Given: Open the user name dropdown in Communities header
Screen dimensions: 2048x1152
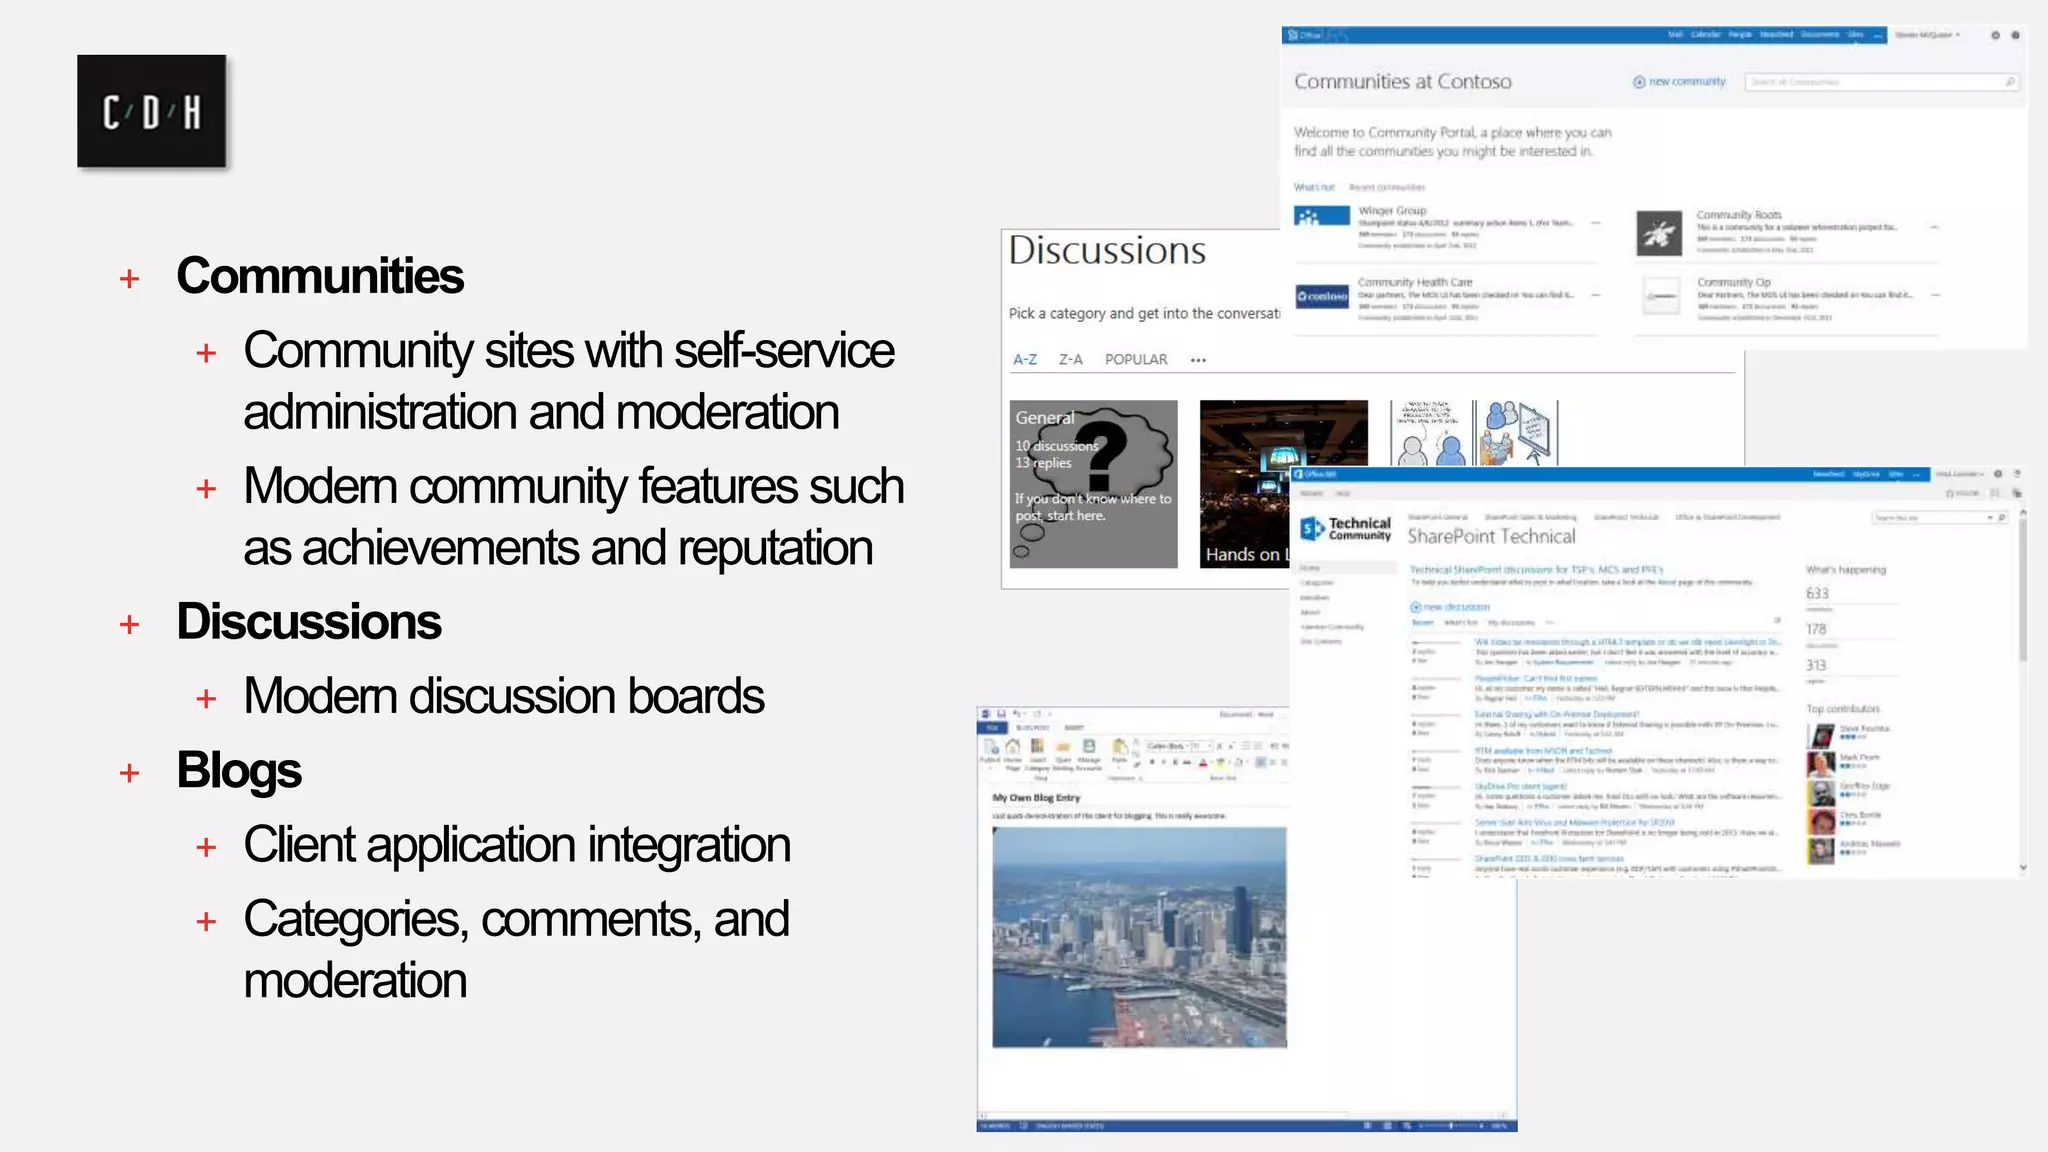Looking at the screenshot, I should (x=1927, y=35).
